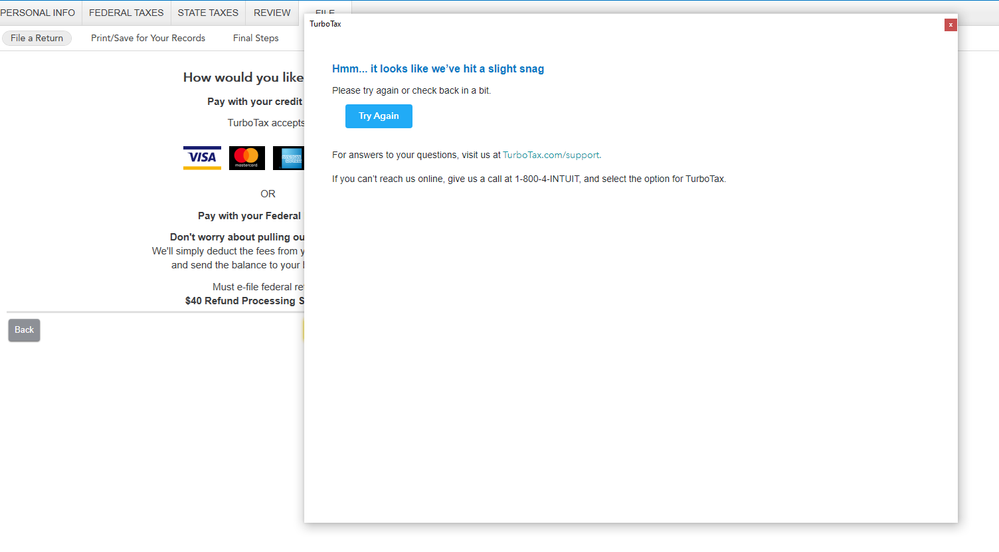This screenshot has height=552, width=999.
Task: Switch to the Personal Info tab
Action: (x=38, y=13)
